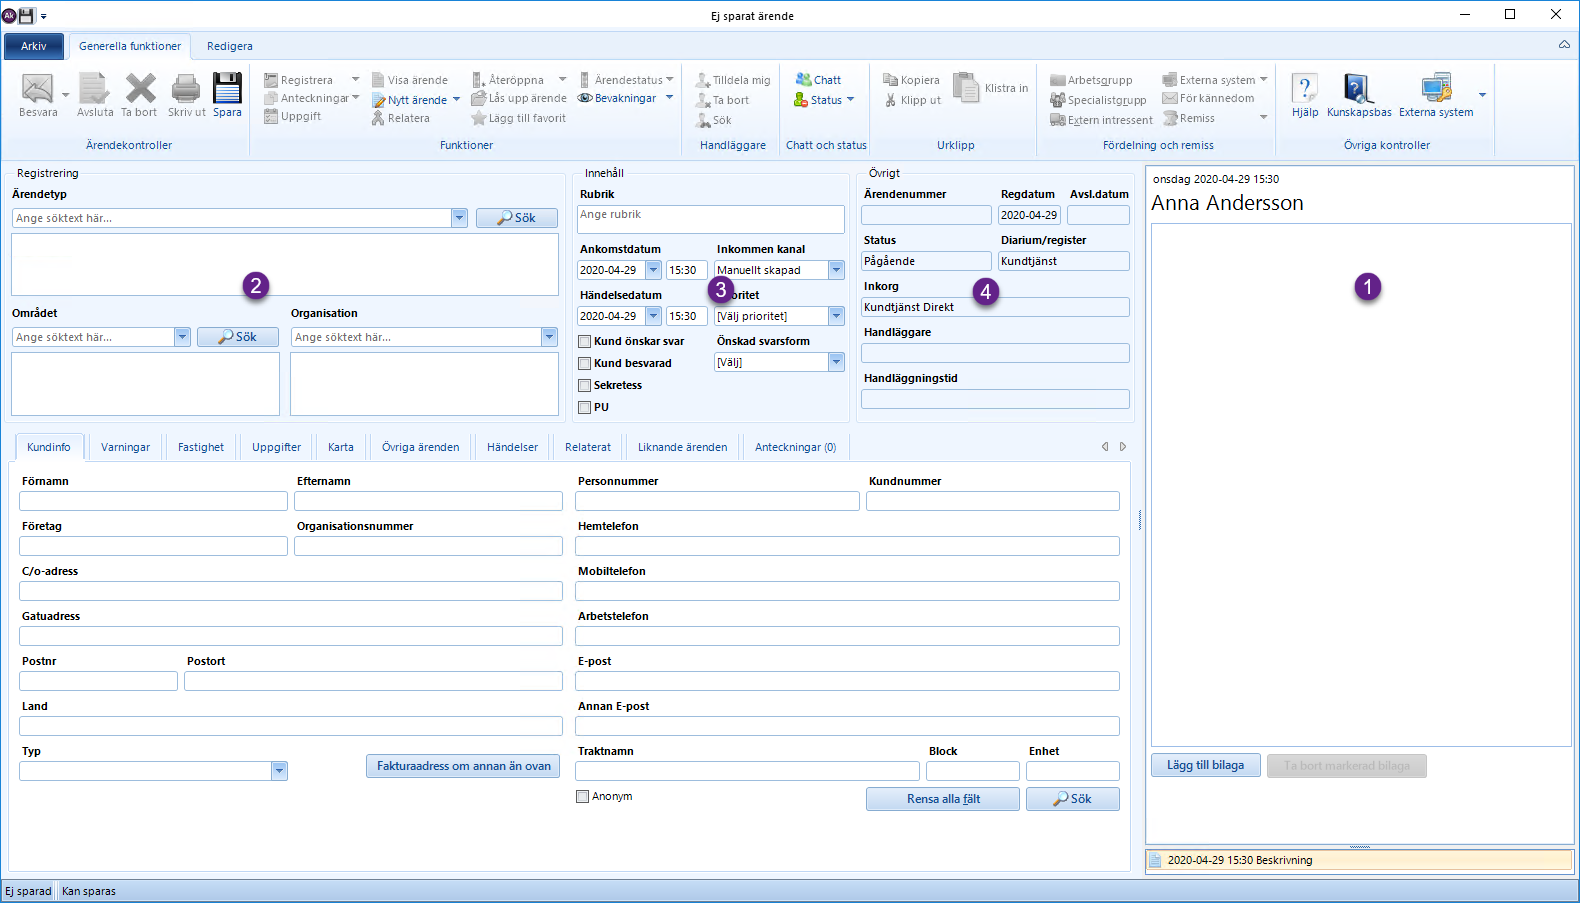Viewport: 1580px width, 903px height.
Task: Select the 2020-04-29 15:30 Beskrivning entry
Action: (1360, 860)
